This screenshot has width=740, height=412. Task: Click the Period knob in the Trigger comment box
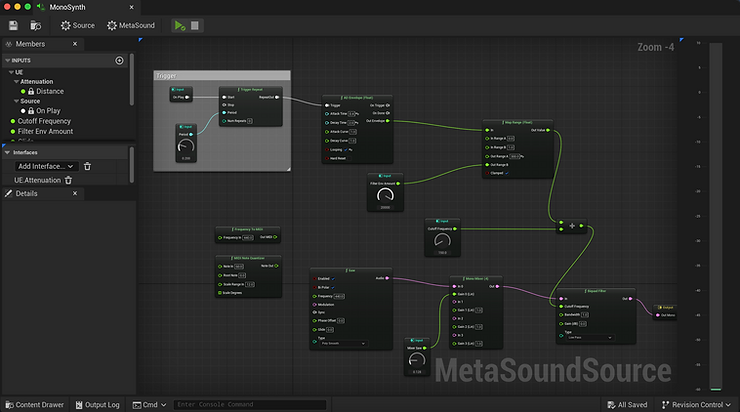click(186, 147)
